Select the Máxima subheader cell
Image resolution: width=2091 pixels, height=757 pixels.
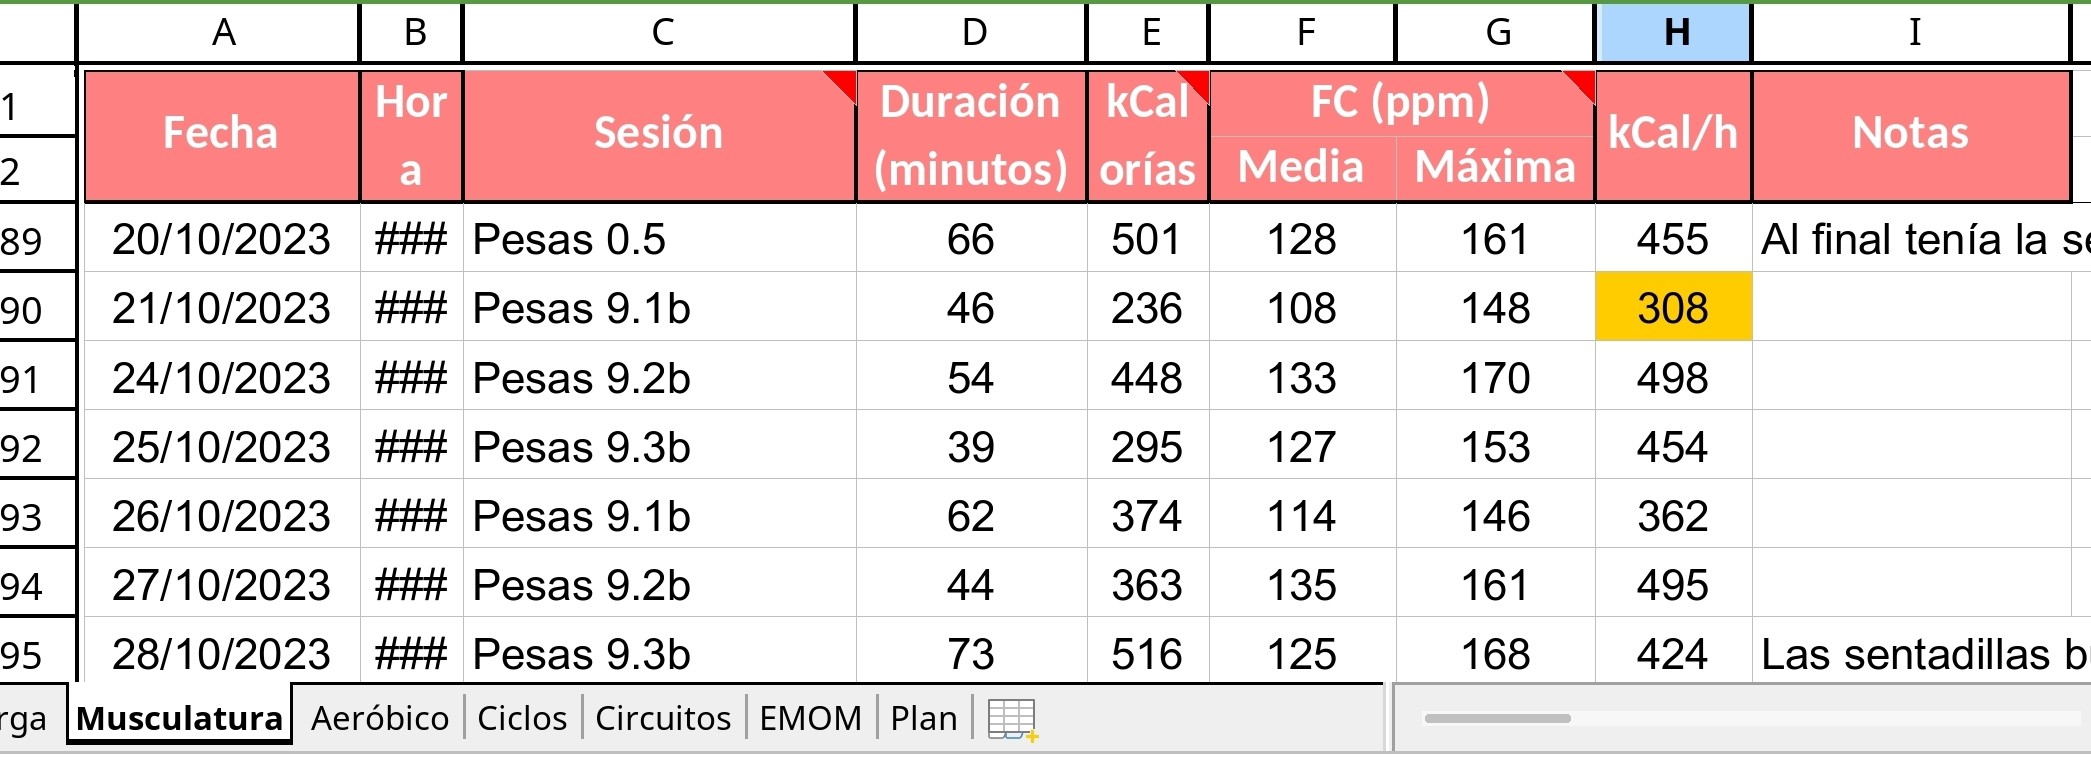pyautogui.click(x=1496, y=167)
